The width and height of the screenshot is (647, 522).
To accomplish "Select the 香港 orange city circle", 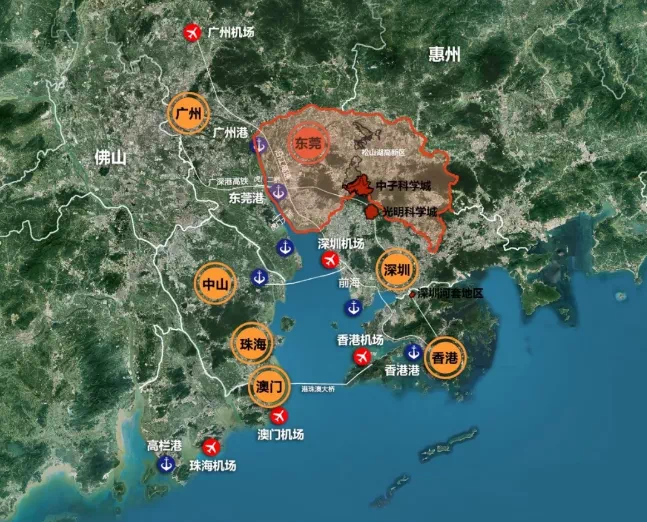I will [445, 358].
